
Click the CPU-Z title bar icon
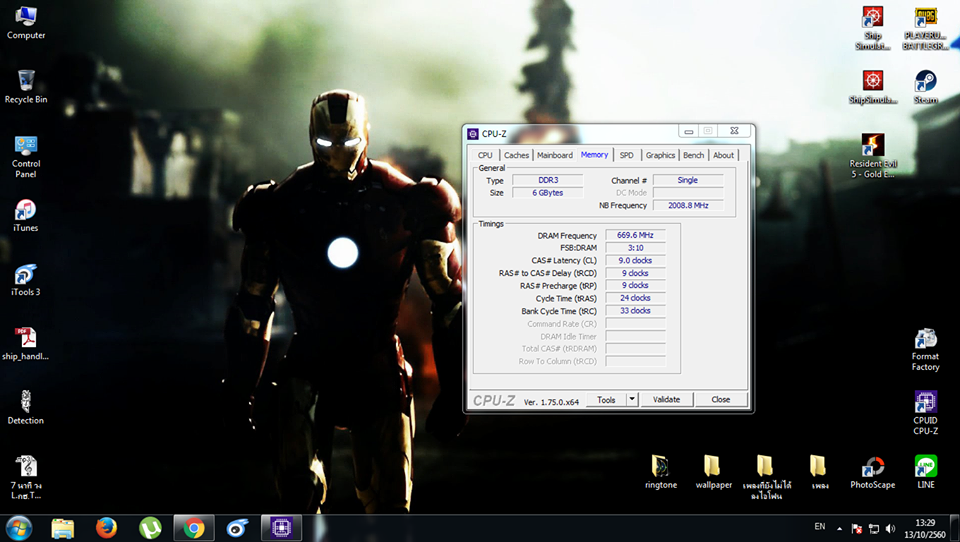[x=473, y=134]
